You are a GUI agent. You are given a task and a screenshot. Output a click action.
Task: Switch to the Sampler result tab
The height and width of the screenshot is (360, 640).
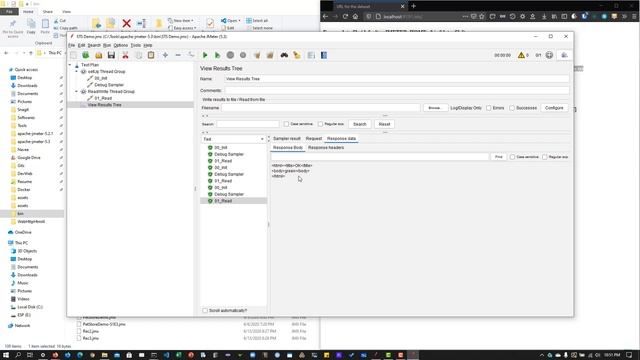(x=287, y=139)
